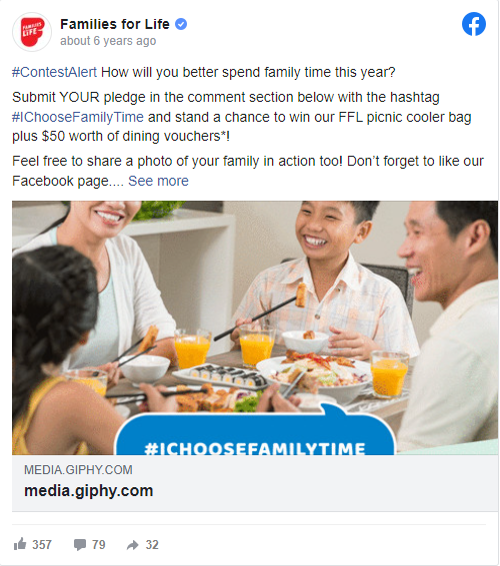The height and width of the screenshot is (566, 500).
Task: Click the MEDIA.GIPHY.COM domain label
Action: (x=78, y=470)
